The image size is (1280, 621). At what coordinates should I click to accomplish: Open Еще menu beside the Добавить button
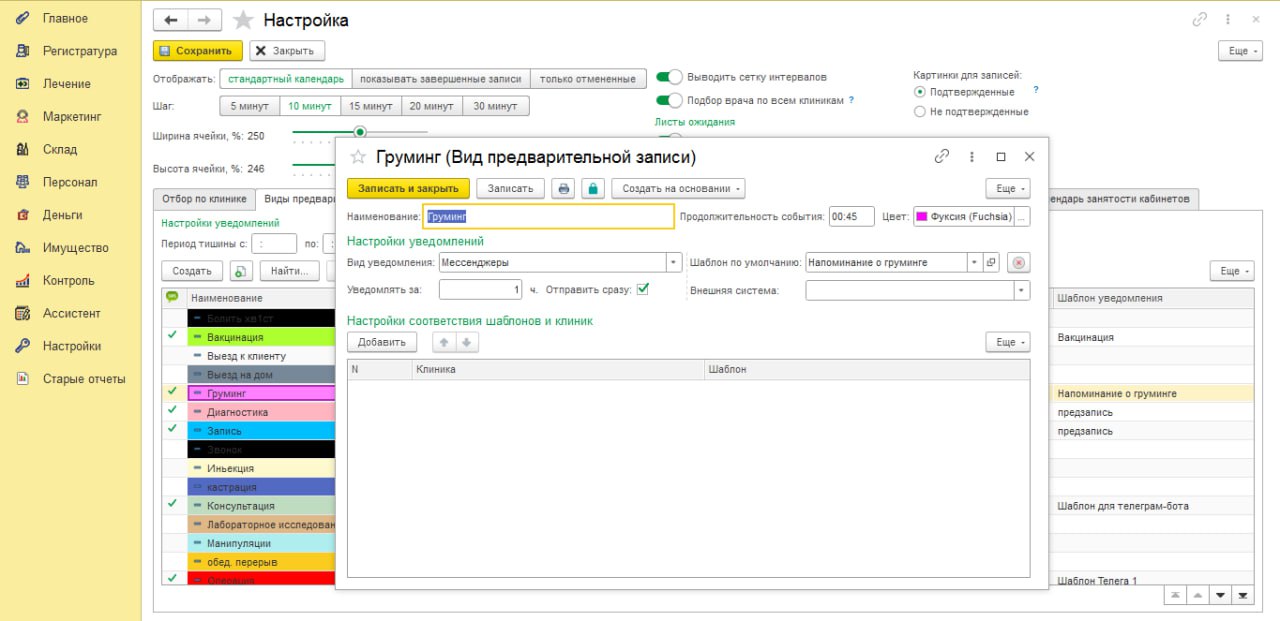(1007, 342)
